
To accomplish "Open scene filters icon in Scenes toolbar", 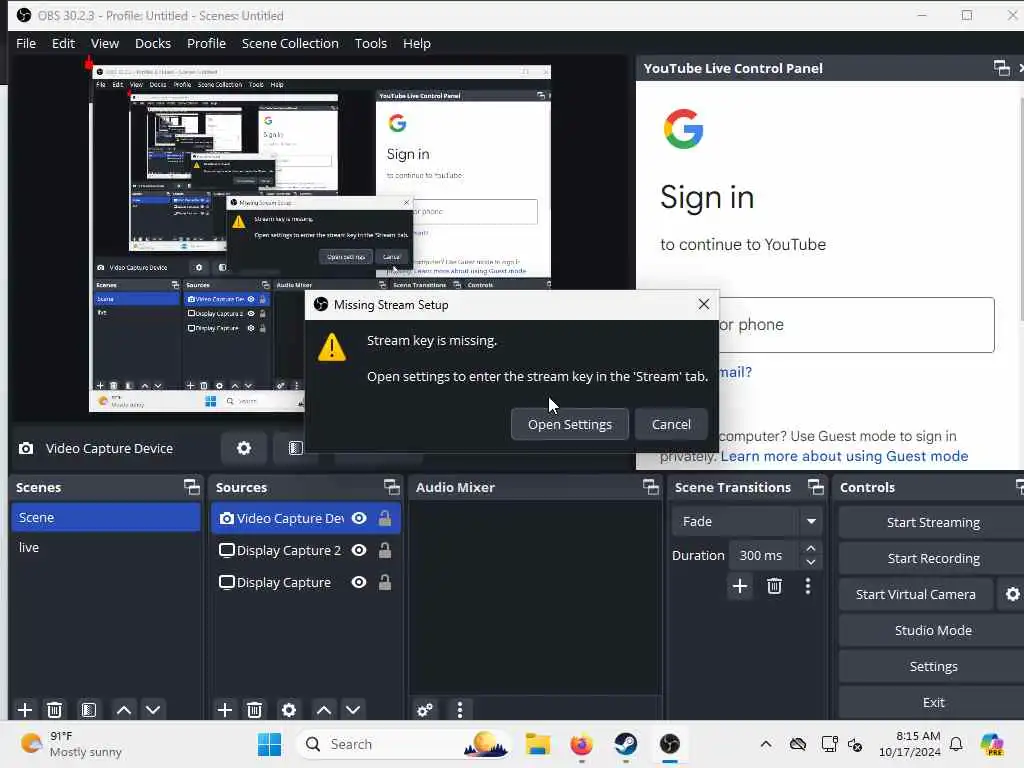I will pos(89,710).
